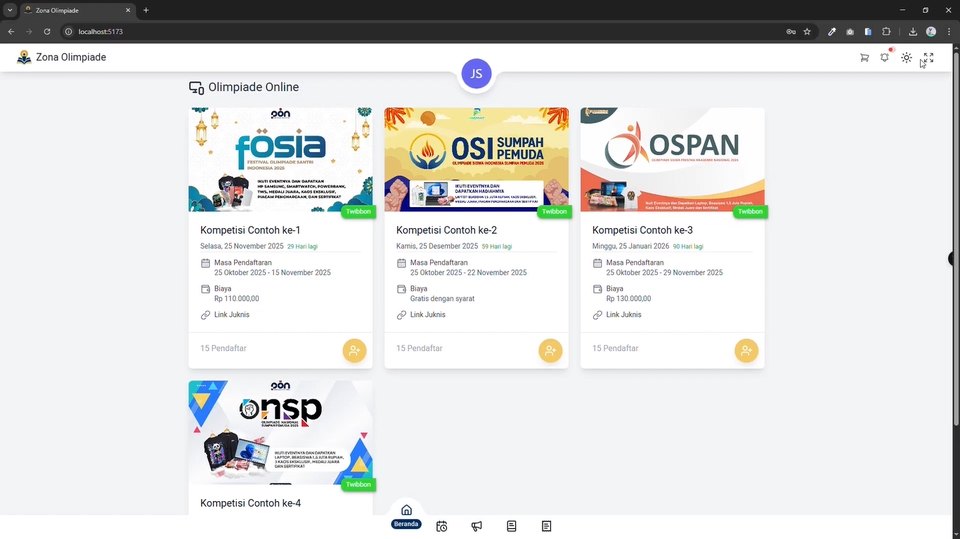Open the calendar schedule tab
Viewport: 960px width, 539px height.
(441, 526)
